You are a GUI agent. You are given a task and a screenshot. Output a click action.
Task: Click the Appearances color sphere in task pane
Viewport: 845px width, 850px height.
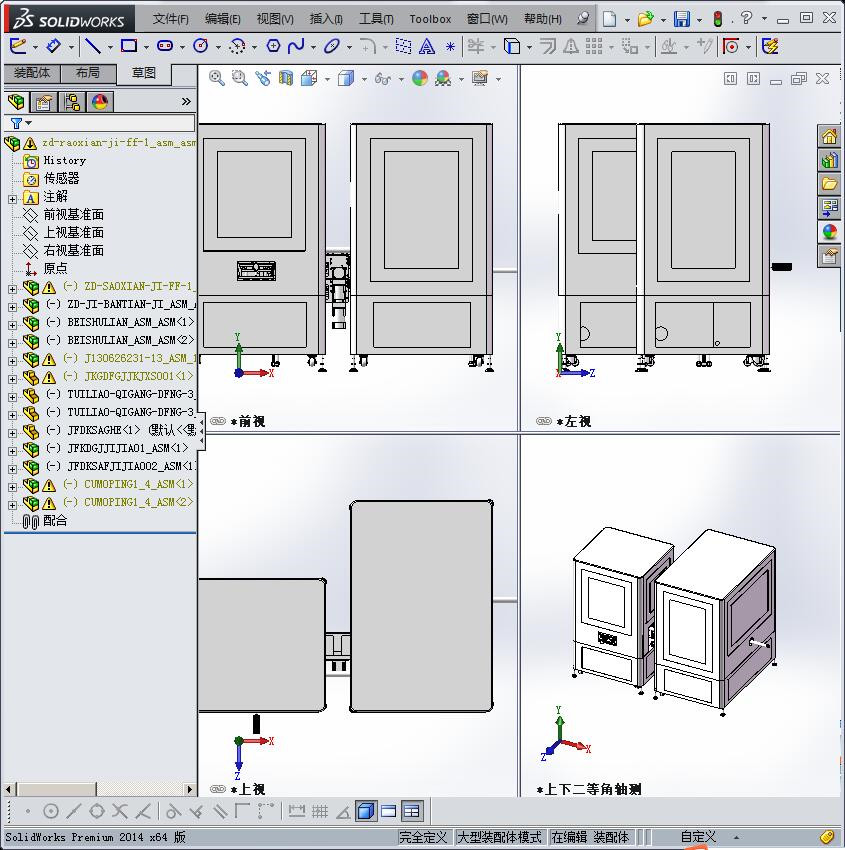point(829,232)
